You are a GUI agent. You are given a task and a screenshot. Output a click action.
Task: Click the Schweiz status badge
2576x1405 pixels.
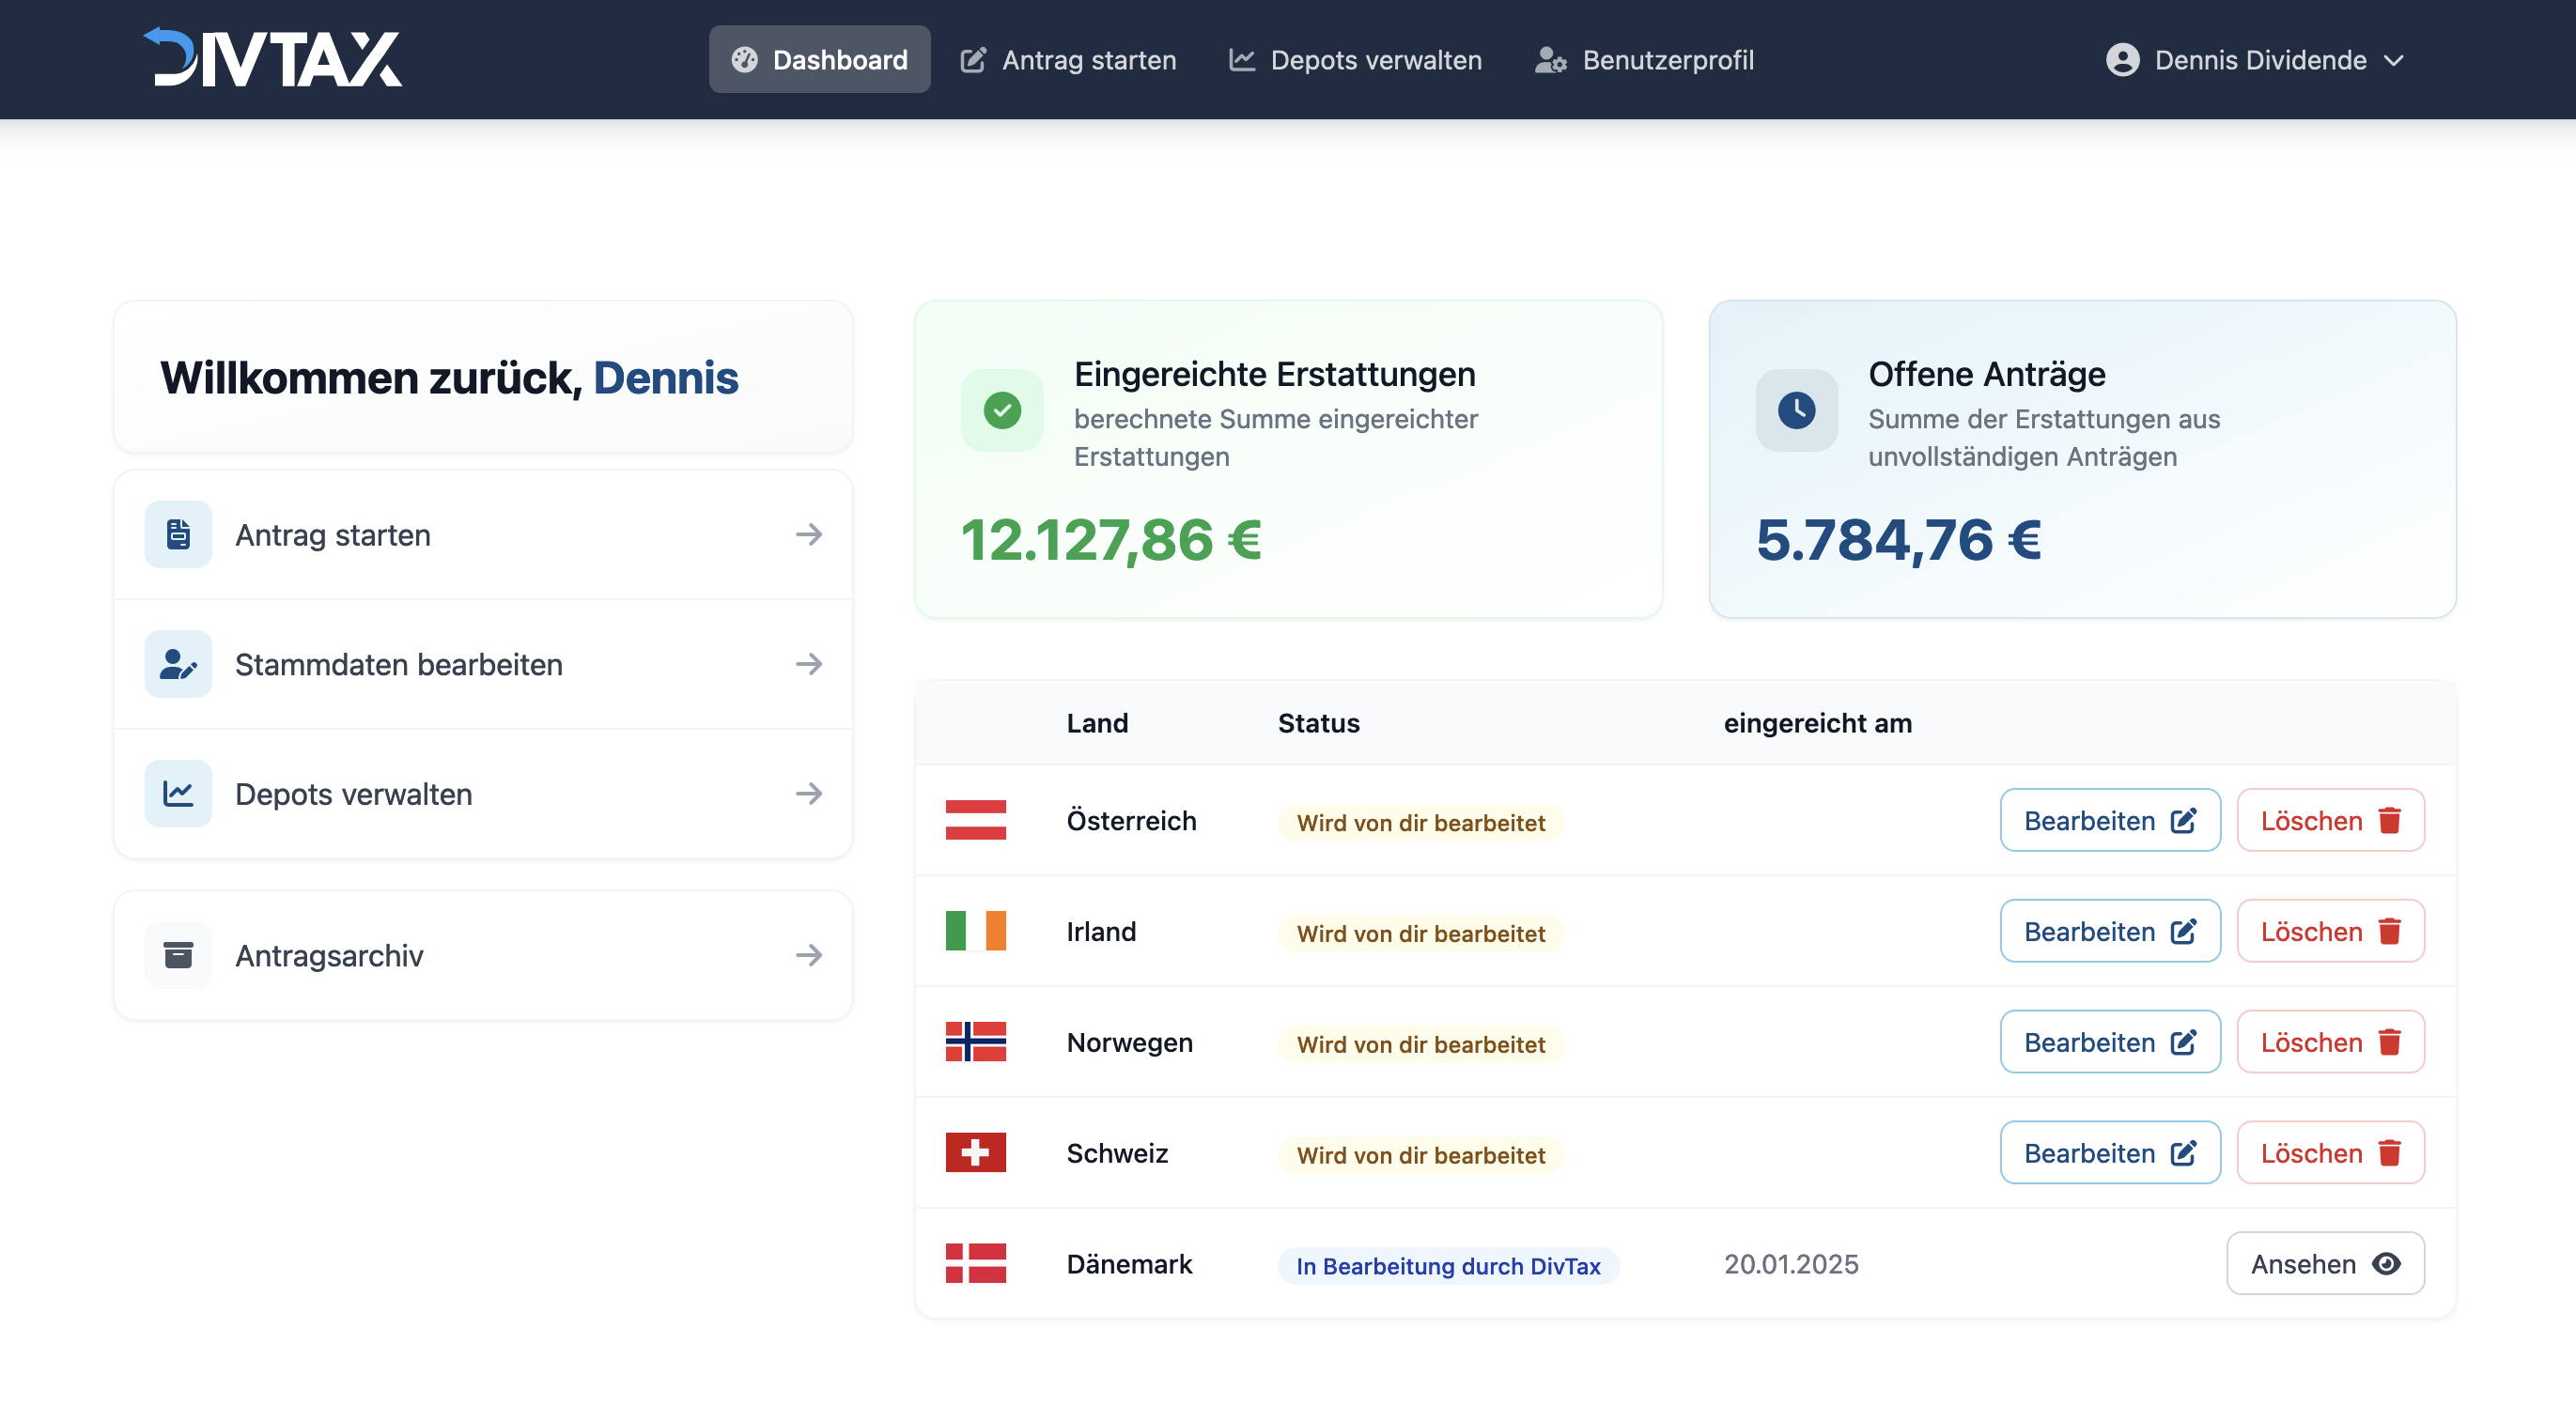(x=1421, y=1156)
